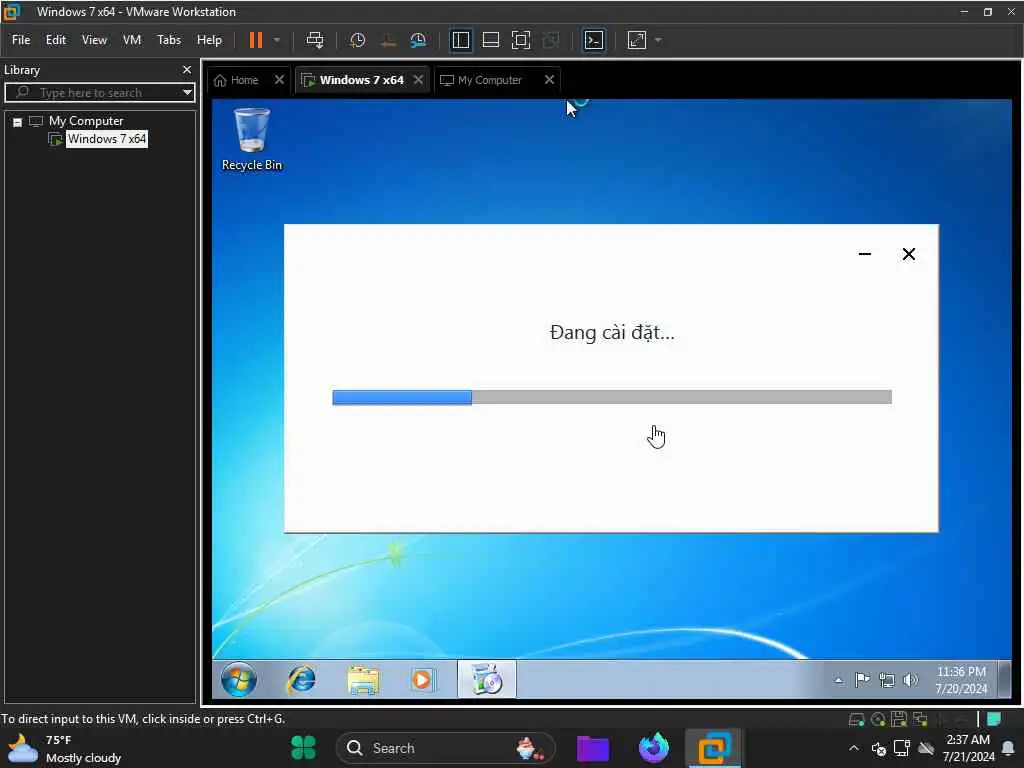
Task: Close the Library panel
Action: point(187,69)
